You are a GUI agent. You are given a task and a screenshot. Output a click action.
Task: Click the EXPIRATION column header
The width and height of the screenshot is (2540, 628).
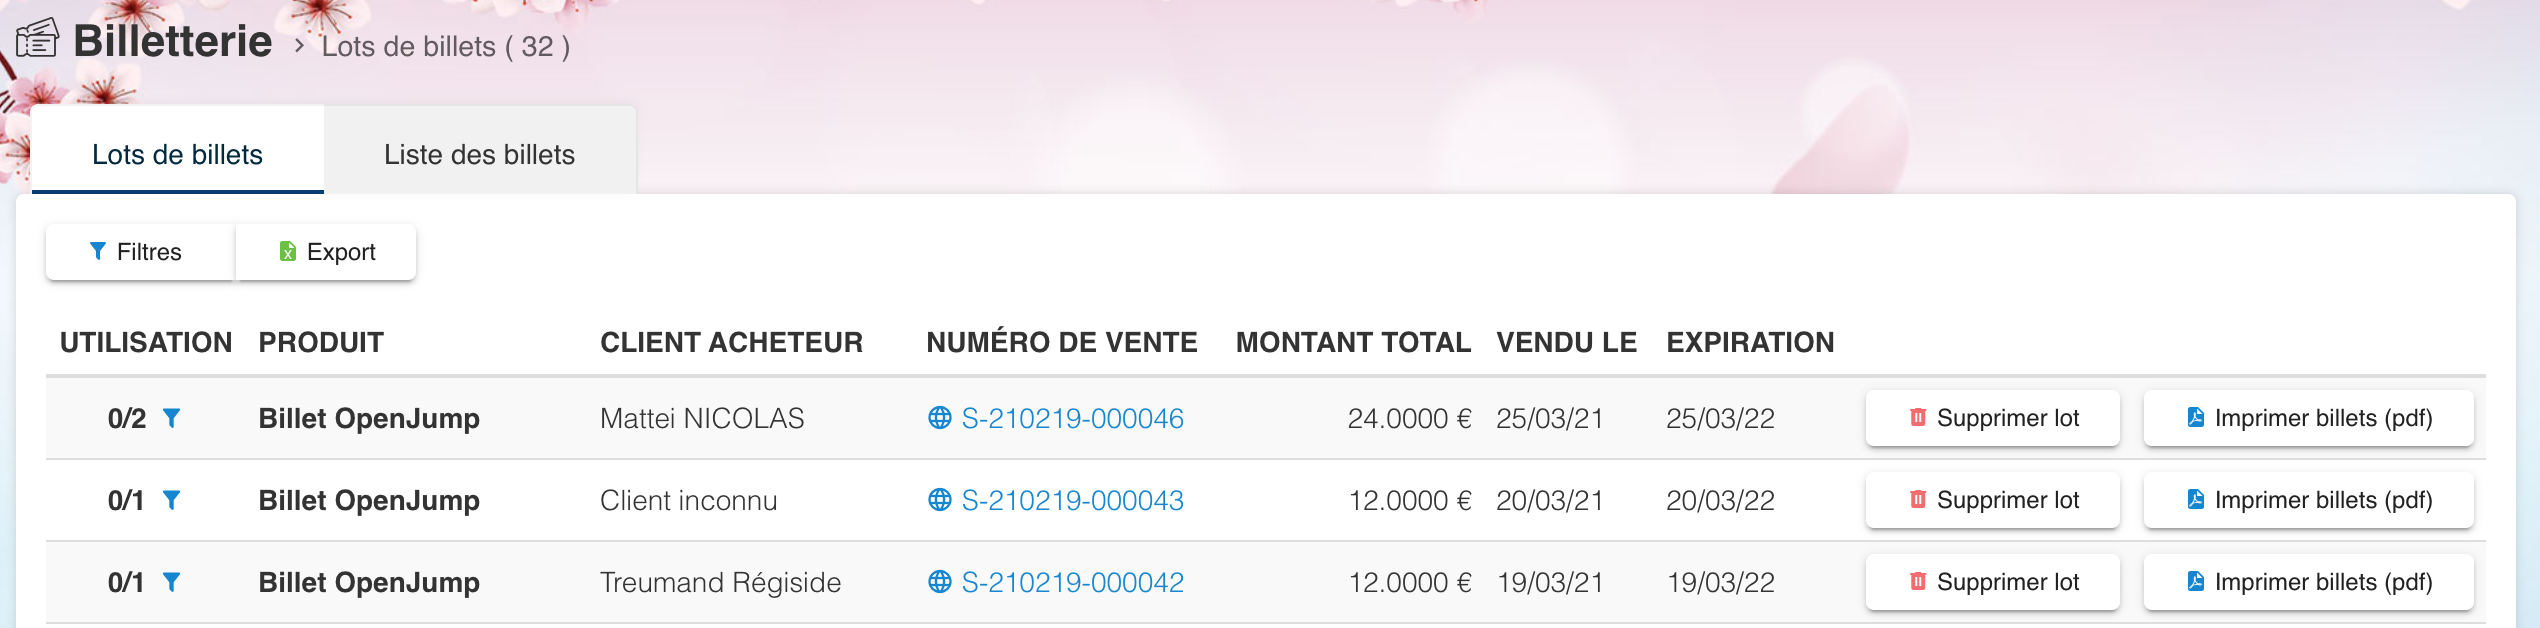coord(1749,342)
